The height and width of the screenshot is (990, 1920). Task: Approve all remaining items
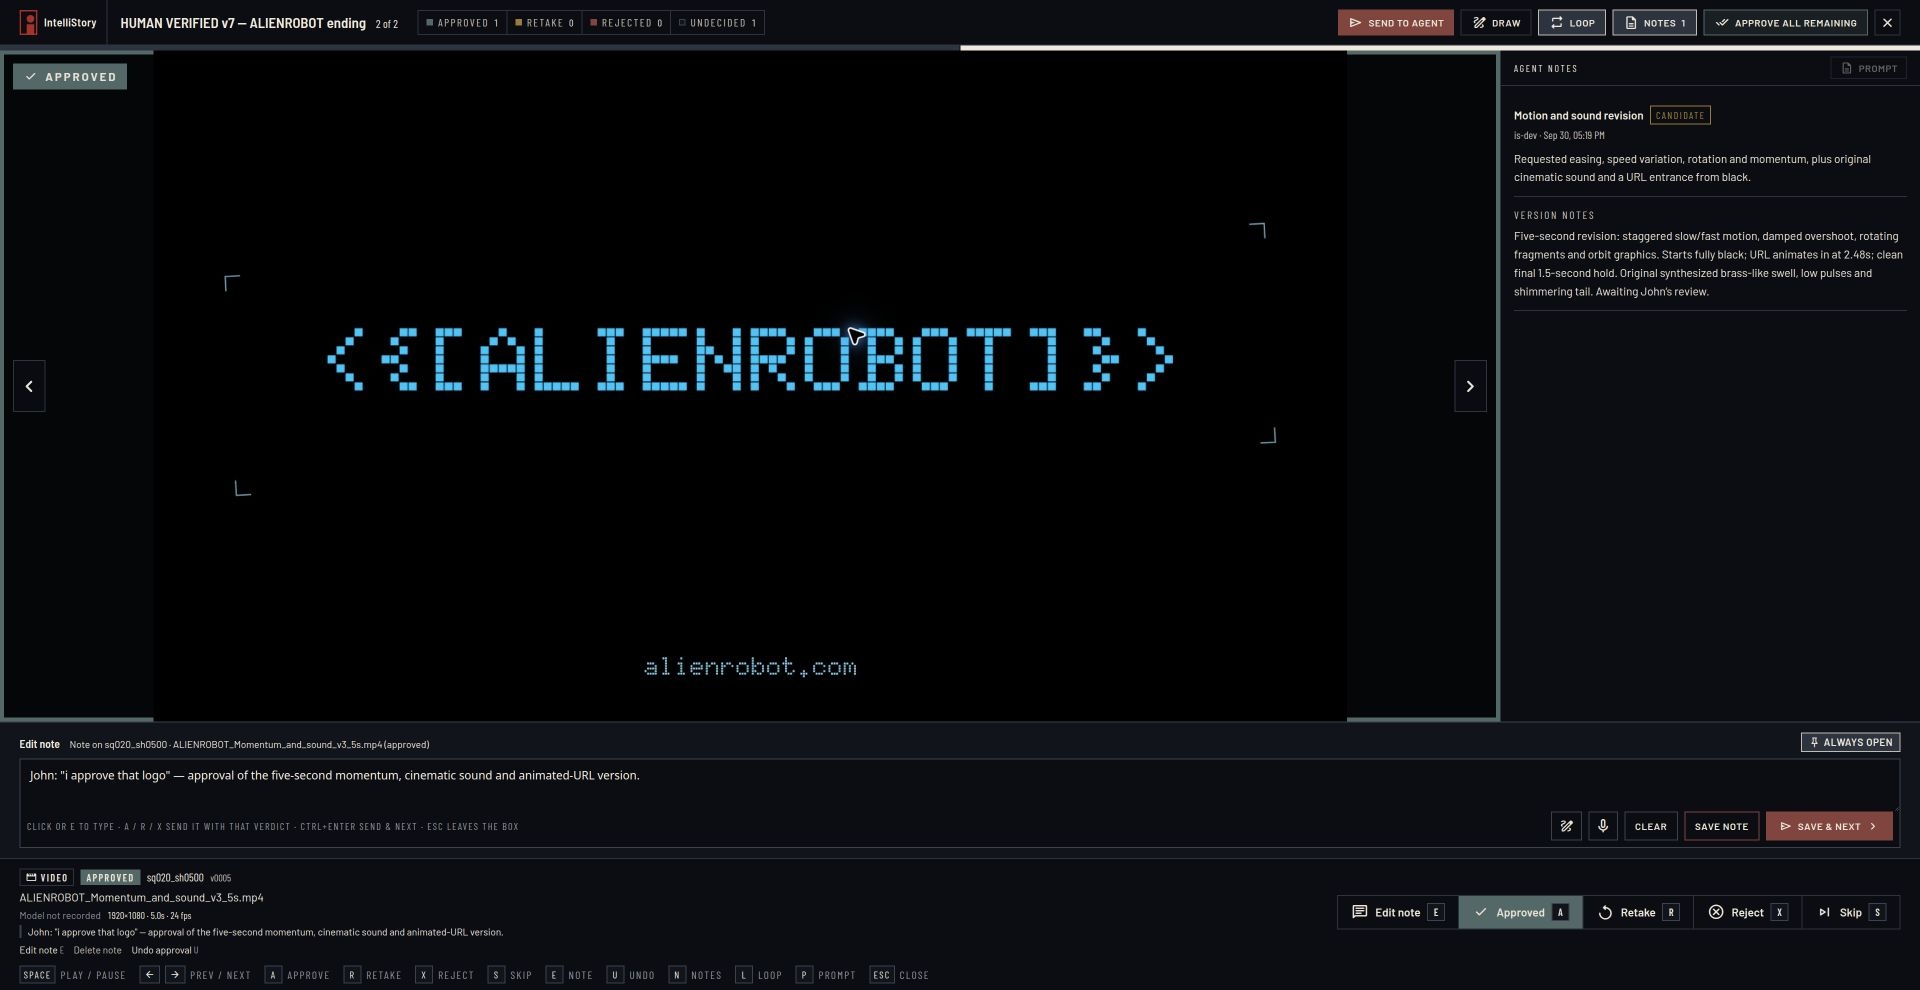point(1785,22)
